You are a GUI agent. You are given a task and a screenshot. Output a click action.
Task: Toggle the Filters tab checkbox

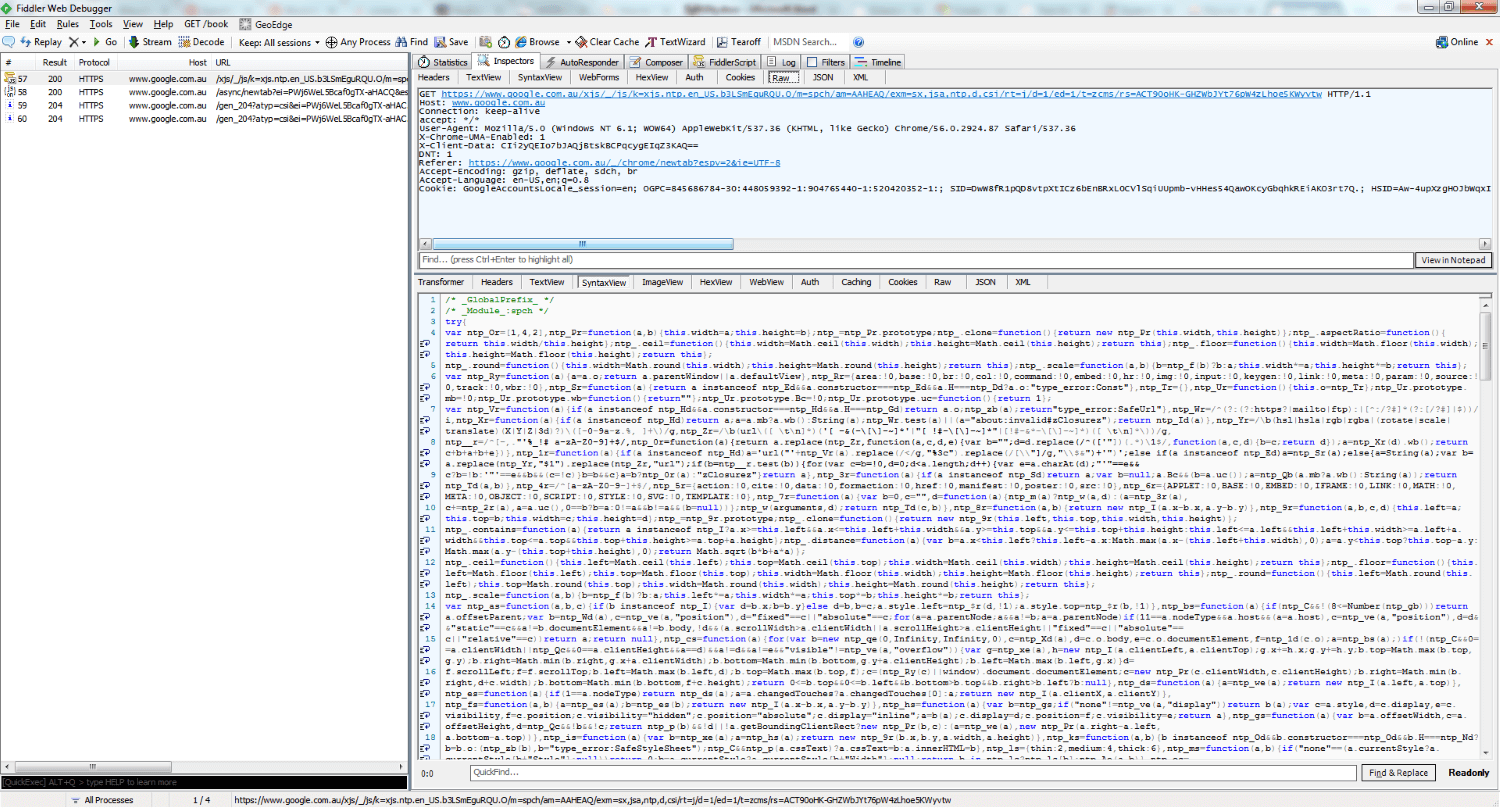pos(813,62)
